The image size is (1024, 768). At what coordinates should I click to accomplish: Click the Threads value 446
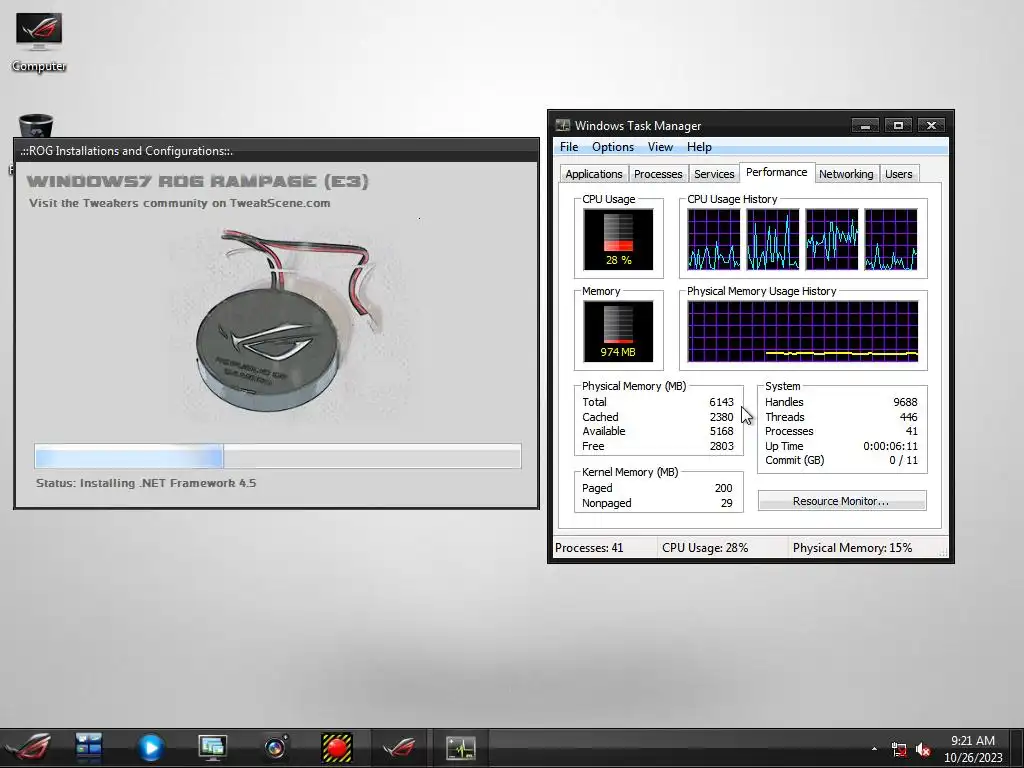tap(908, 417)
